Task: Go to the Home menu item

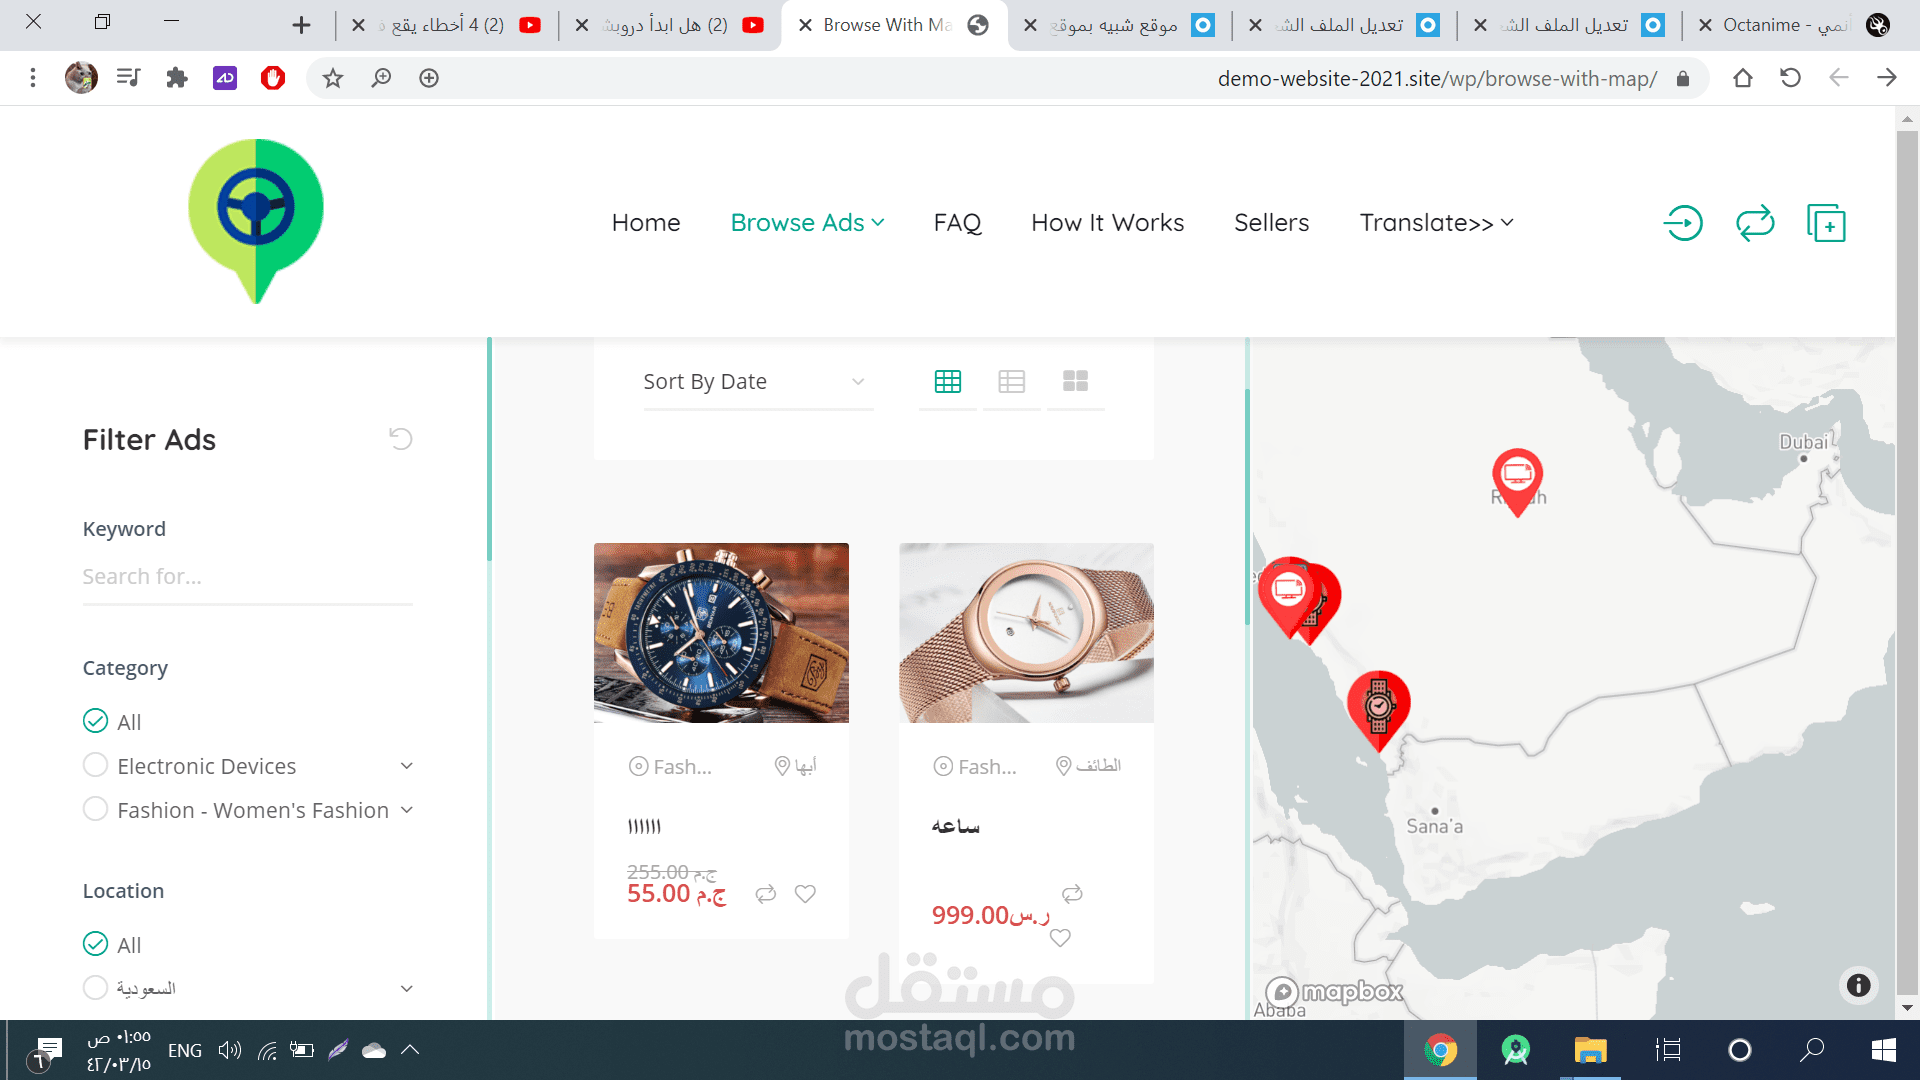Action: point(646,223)
